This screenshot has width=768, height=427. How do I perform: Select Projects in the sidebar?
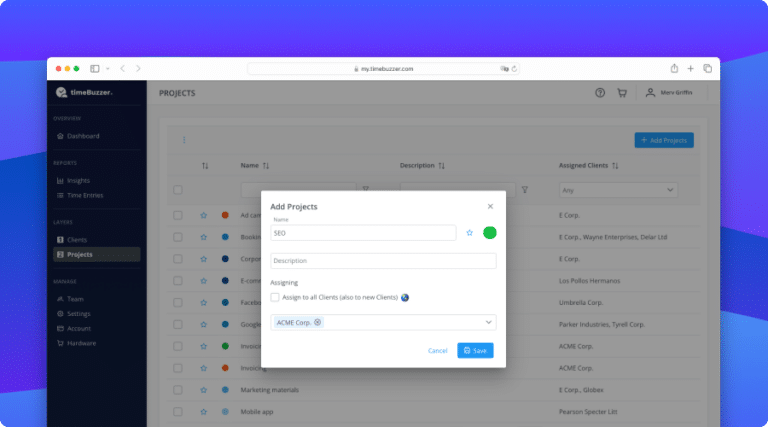[x=96, y=255]
